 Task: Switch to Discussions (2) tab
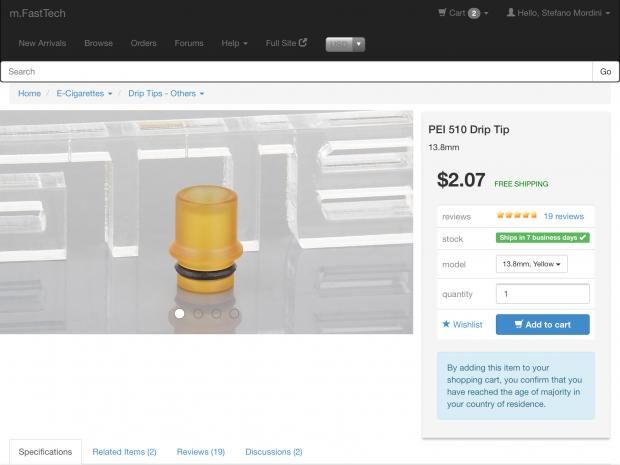pyautogui.click(x=274, y=452)
